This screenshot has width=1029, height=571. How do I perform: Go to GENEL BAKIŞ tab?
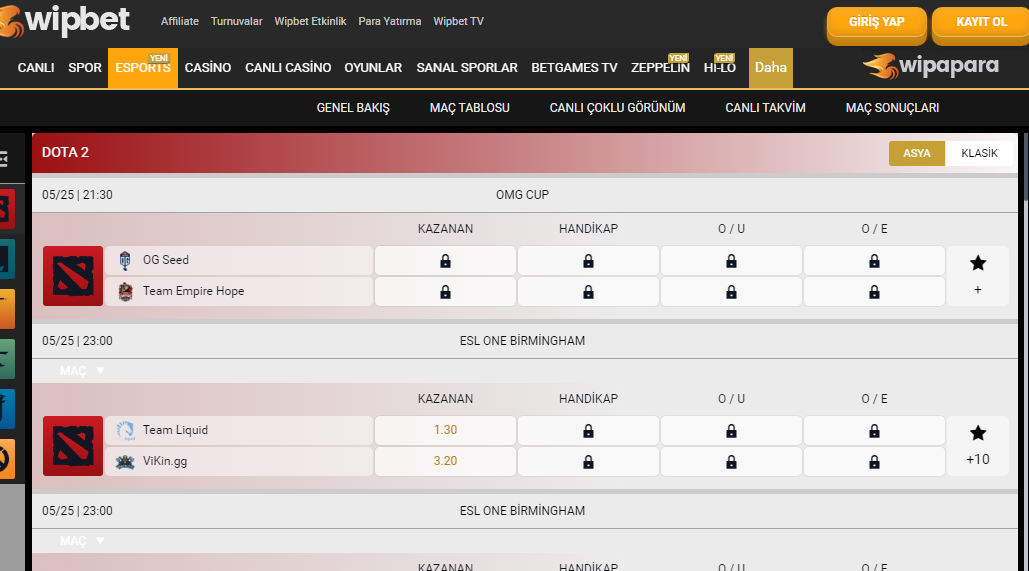[353, 108]
